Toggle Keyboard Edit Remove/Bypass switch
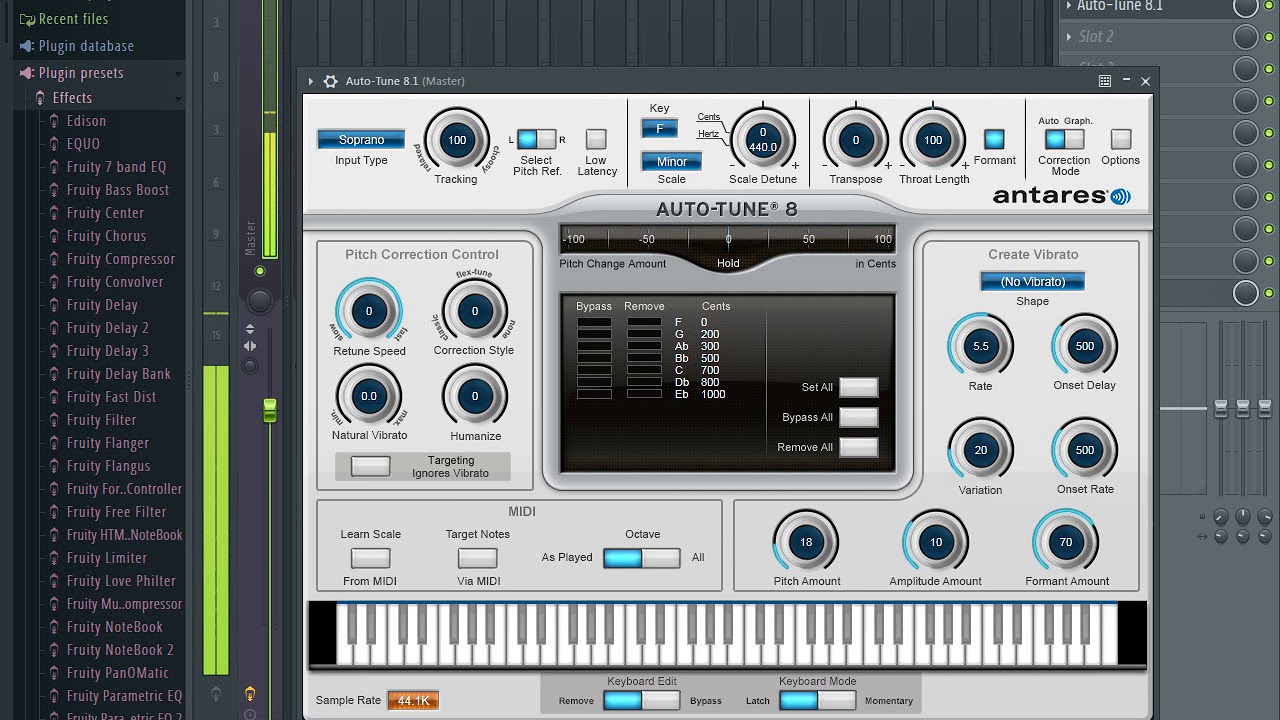 click(642, 700)
